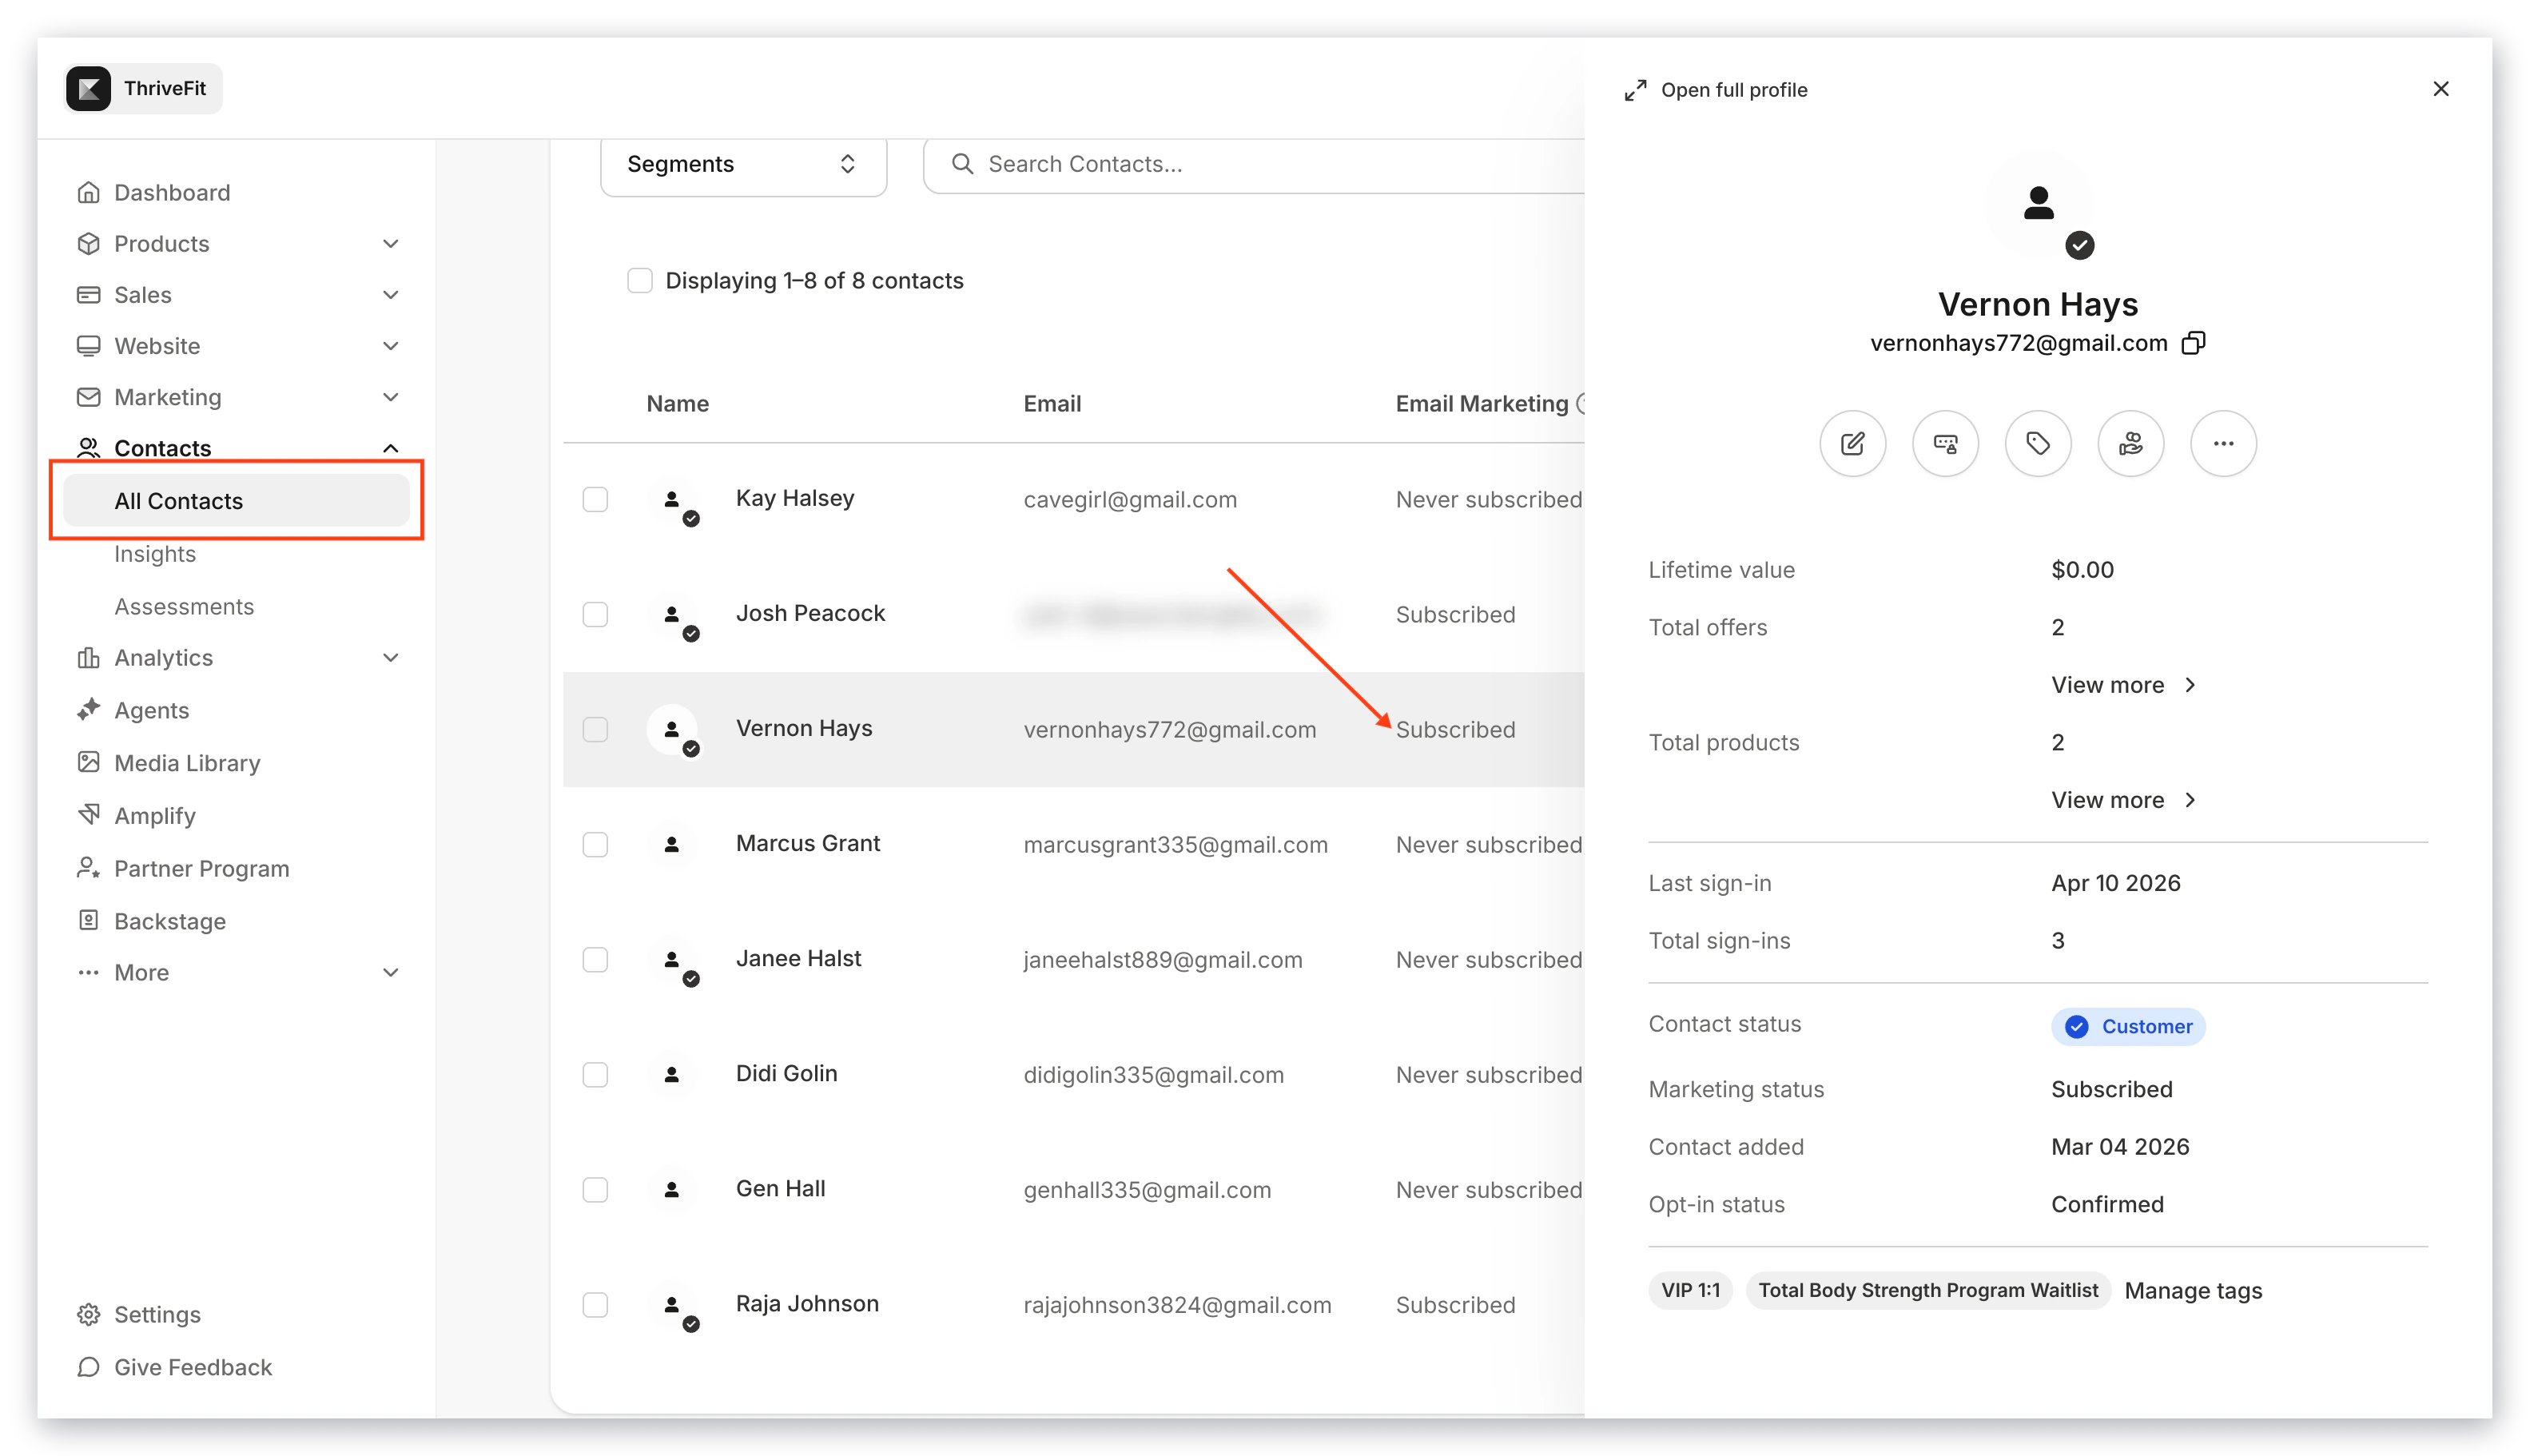Copy Vernon Hays email address icon
This screenshot has height=1456, width=2530.
[2193, 343]
